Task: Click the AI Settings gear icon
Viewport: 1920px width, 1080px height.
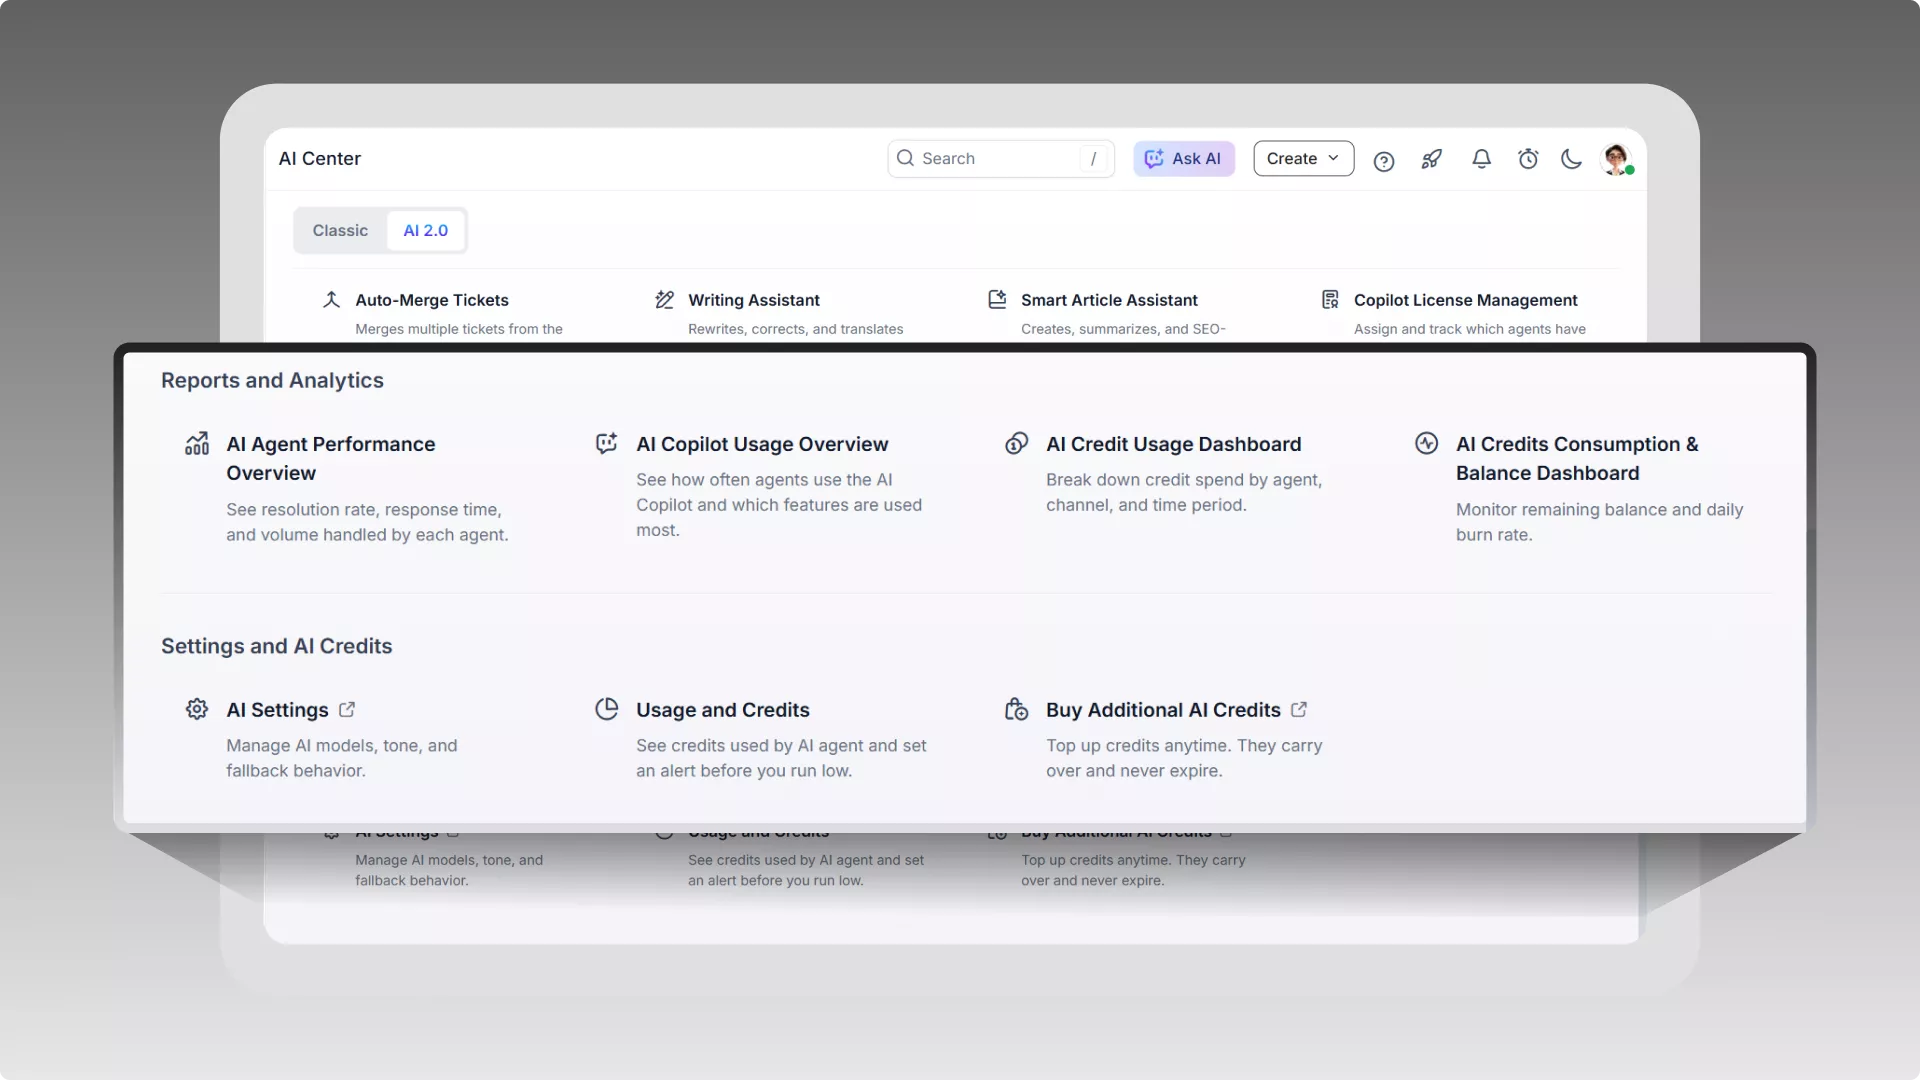Action: (x=197, y=709)
